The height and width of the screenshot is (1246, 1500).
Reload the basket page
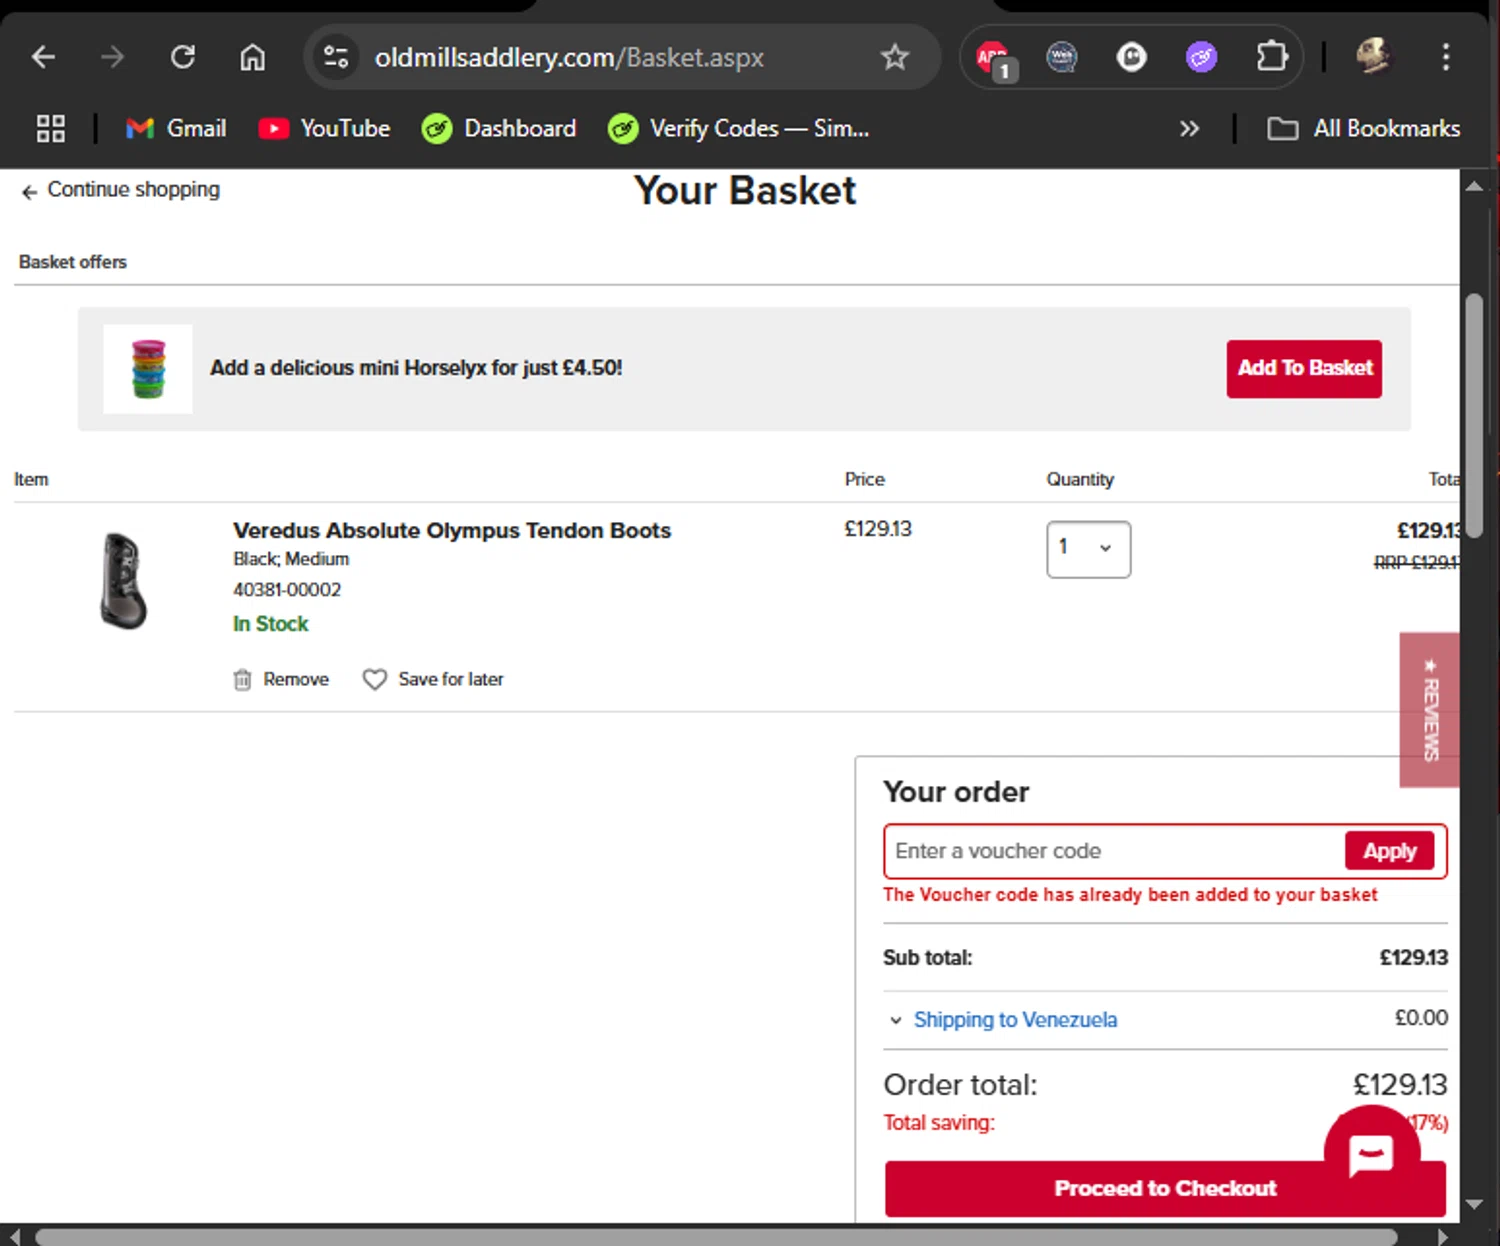click(x=182, y=57)
